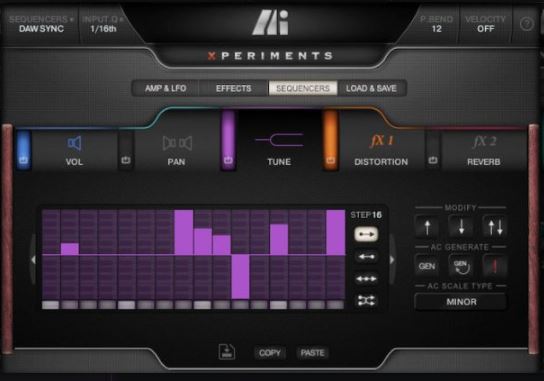Toggle the DISTORTION fX 1 power switch
This screenshot has width=544, height=381.
tap(330, 141)
